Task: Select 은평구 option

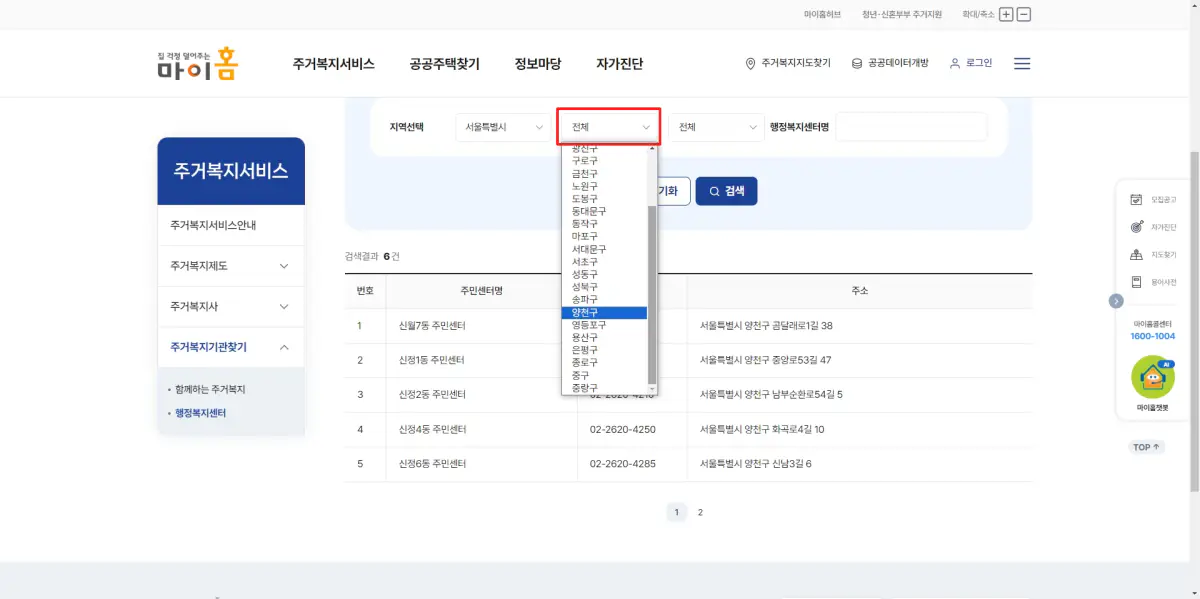Action: pyautogui.click(x=605, y=350)
